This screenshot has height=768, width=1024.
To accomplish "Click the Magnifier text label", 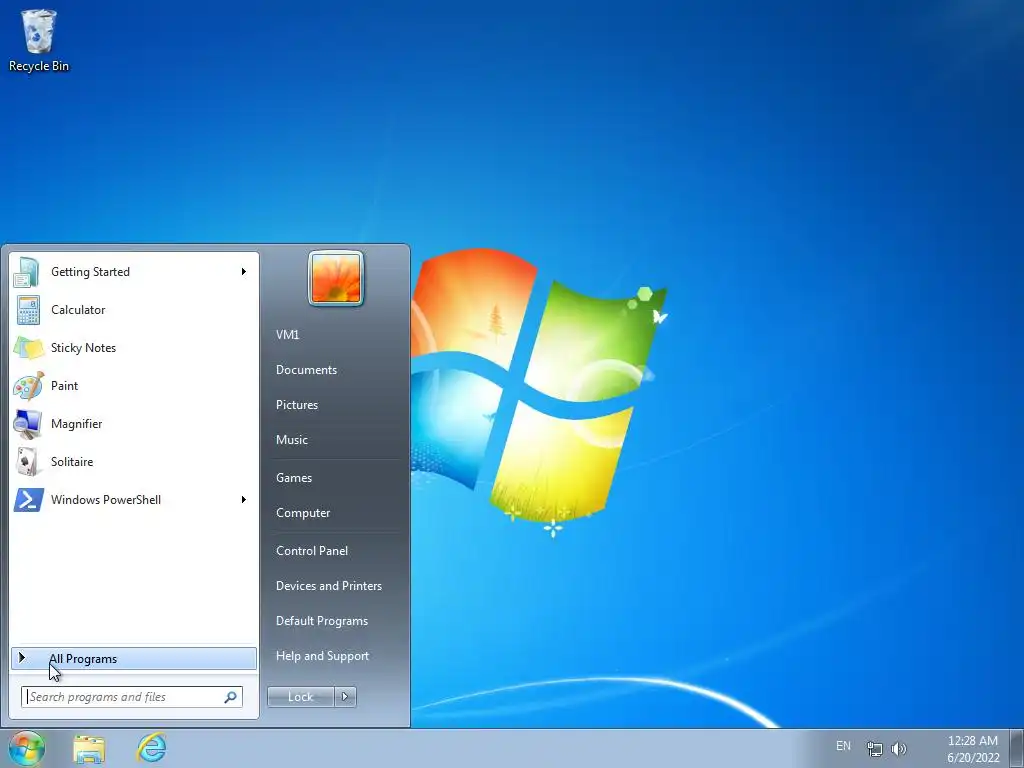I will pos(76,424).
